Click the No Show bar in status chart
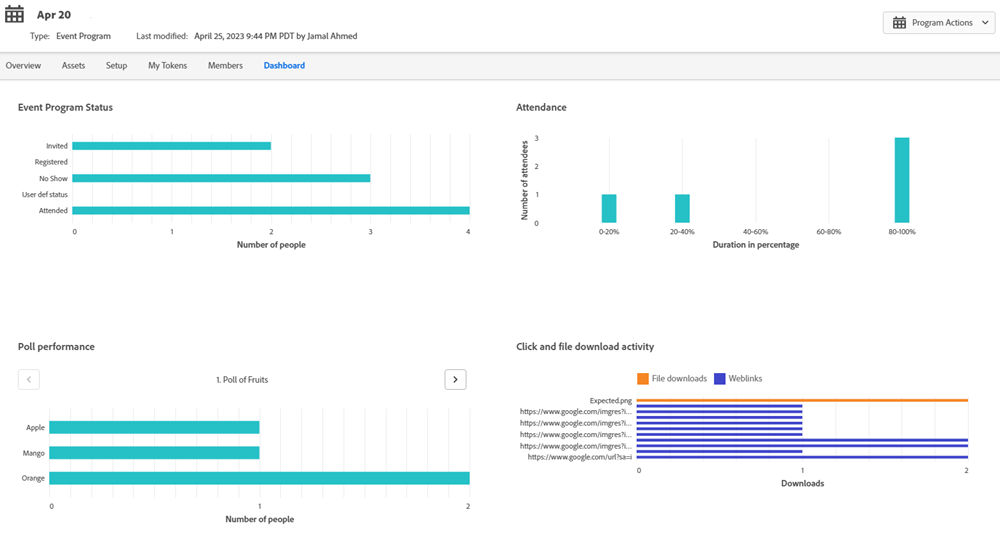The height and width of the screenshot is (535, 1000). [x=221, y=179]
